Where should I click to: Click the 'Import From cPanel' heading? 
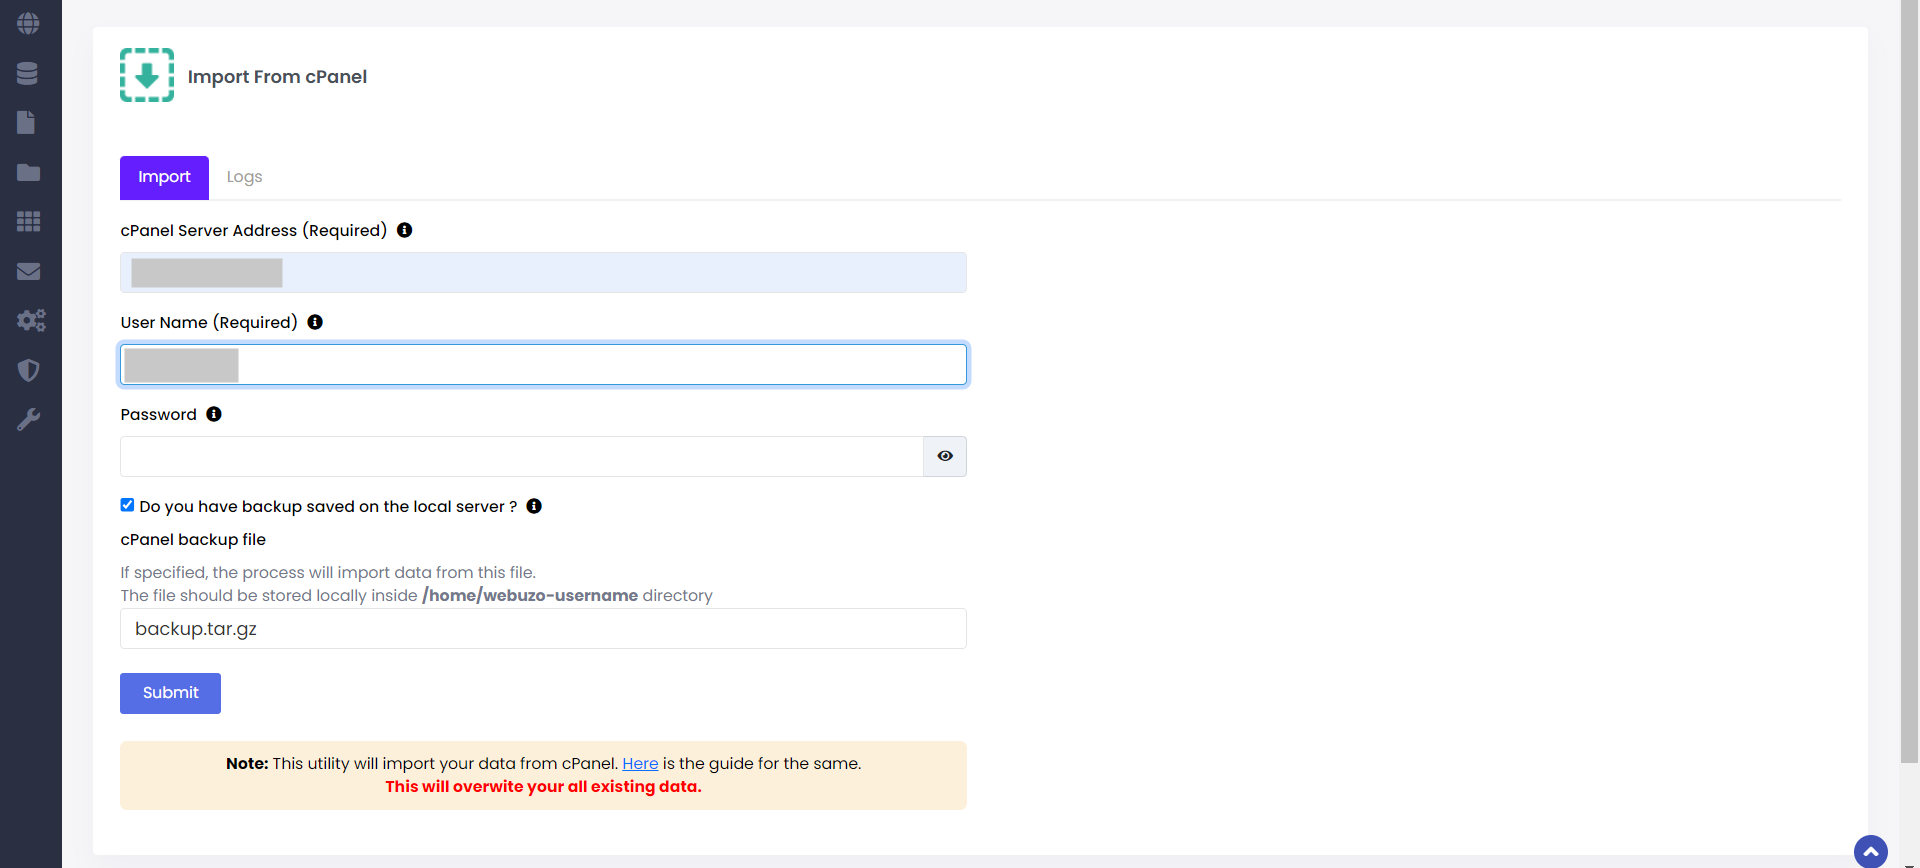(277, 77)
